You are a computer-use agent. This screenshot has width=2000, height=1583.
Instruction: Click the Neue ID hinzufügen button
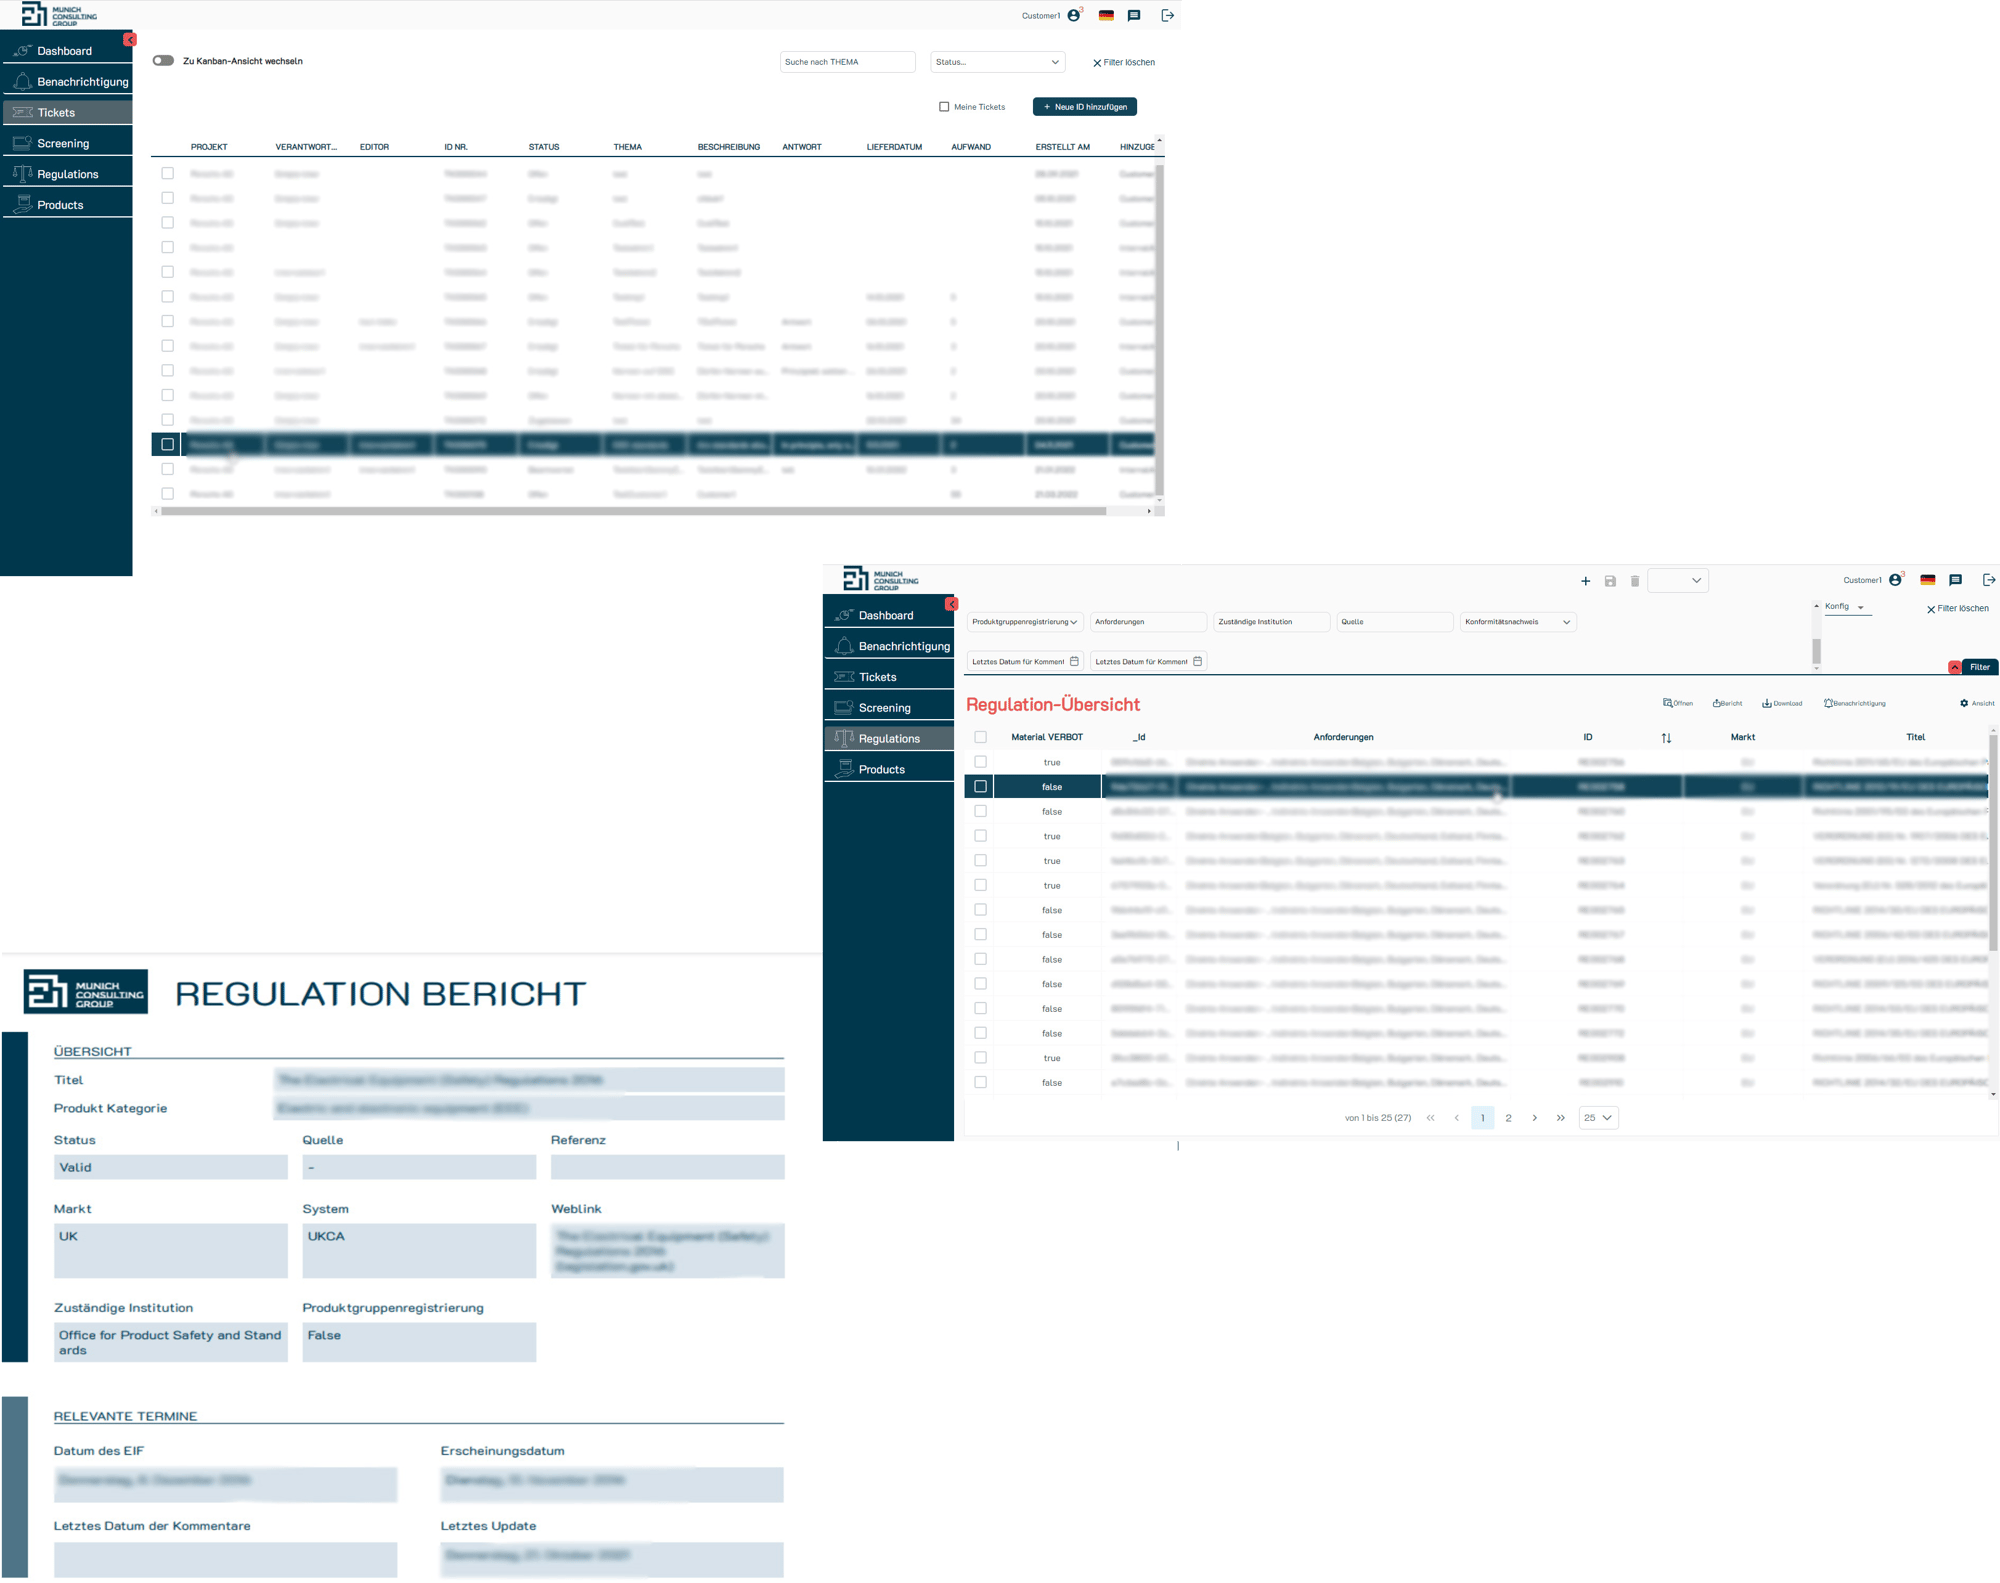click(1085, 107)
